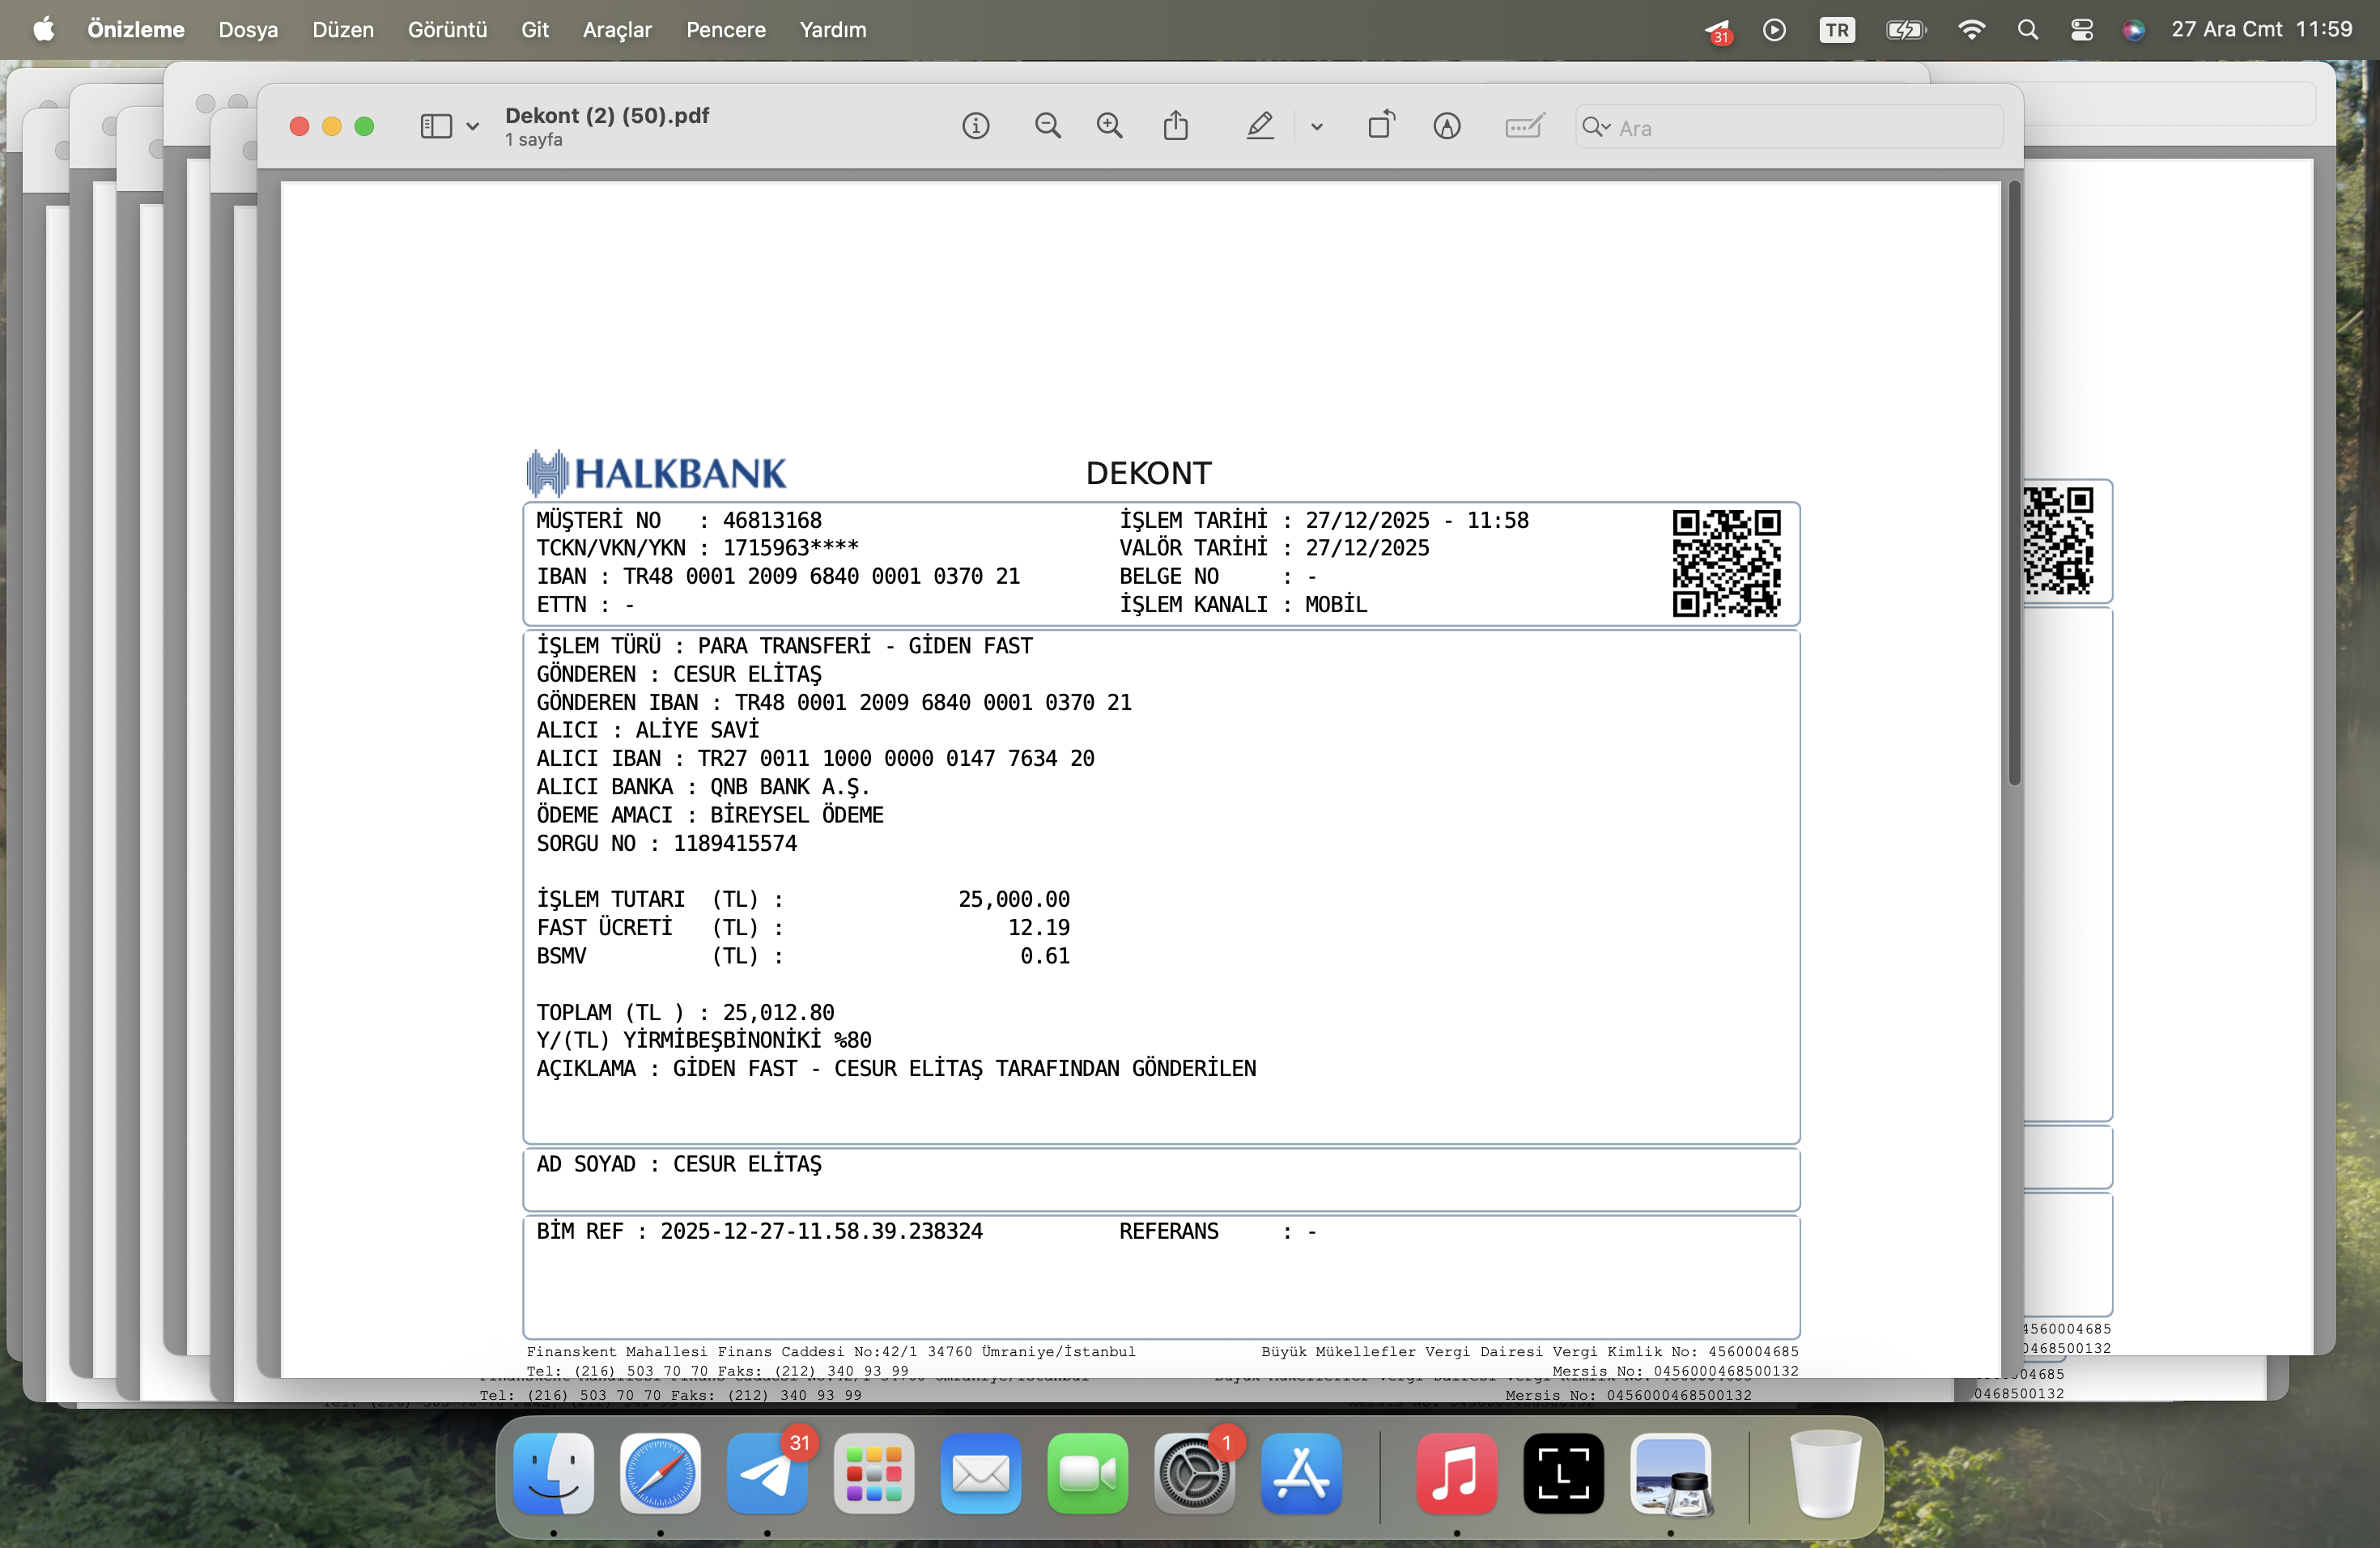Open the Share menu icon
Image resolution: width=2380 pixels, height=1548 pixels.
1176,125
